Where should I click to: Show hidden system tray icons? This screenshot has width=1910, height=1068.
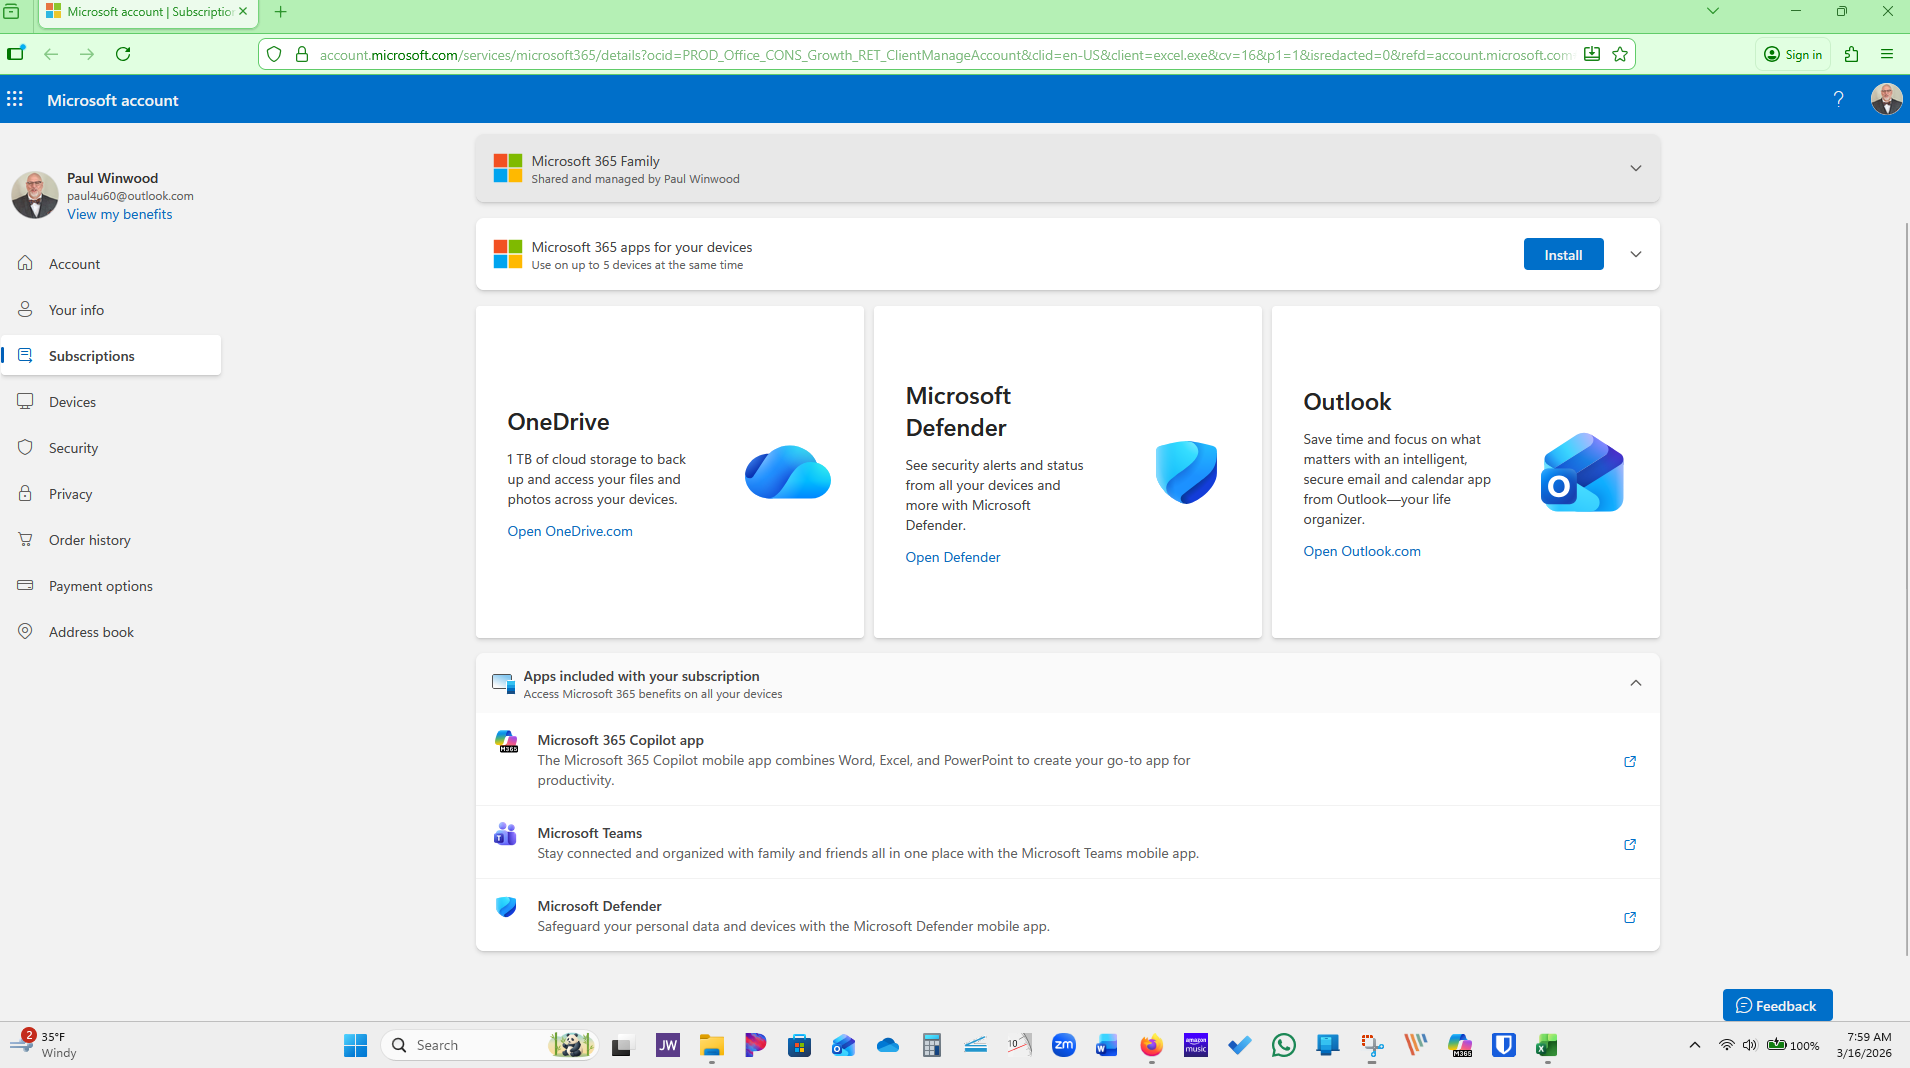[x=1694, y=1045]
